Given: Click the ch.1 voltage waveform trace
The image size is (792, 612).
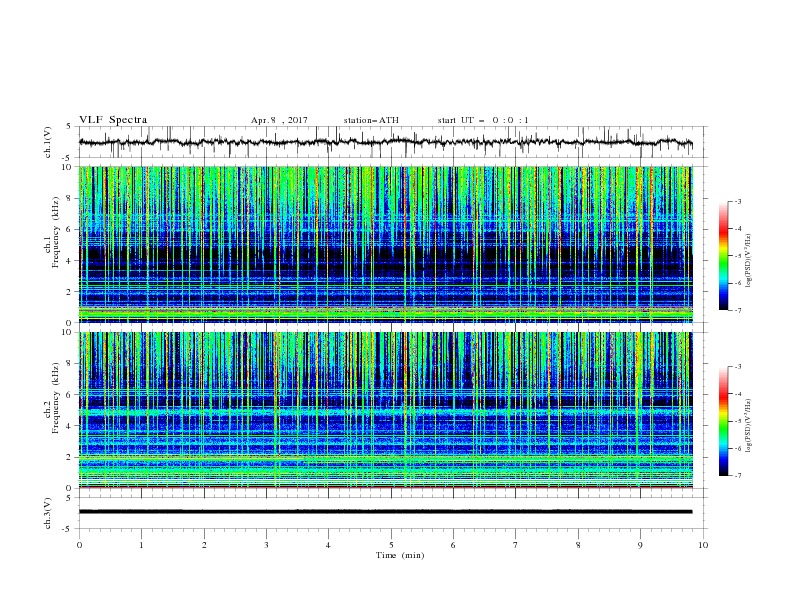Looking at the screenshot, I should 385,142.
